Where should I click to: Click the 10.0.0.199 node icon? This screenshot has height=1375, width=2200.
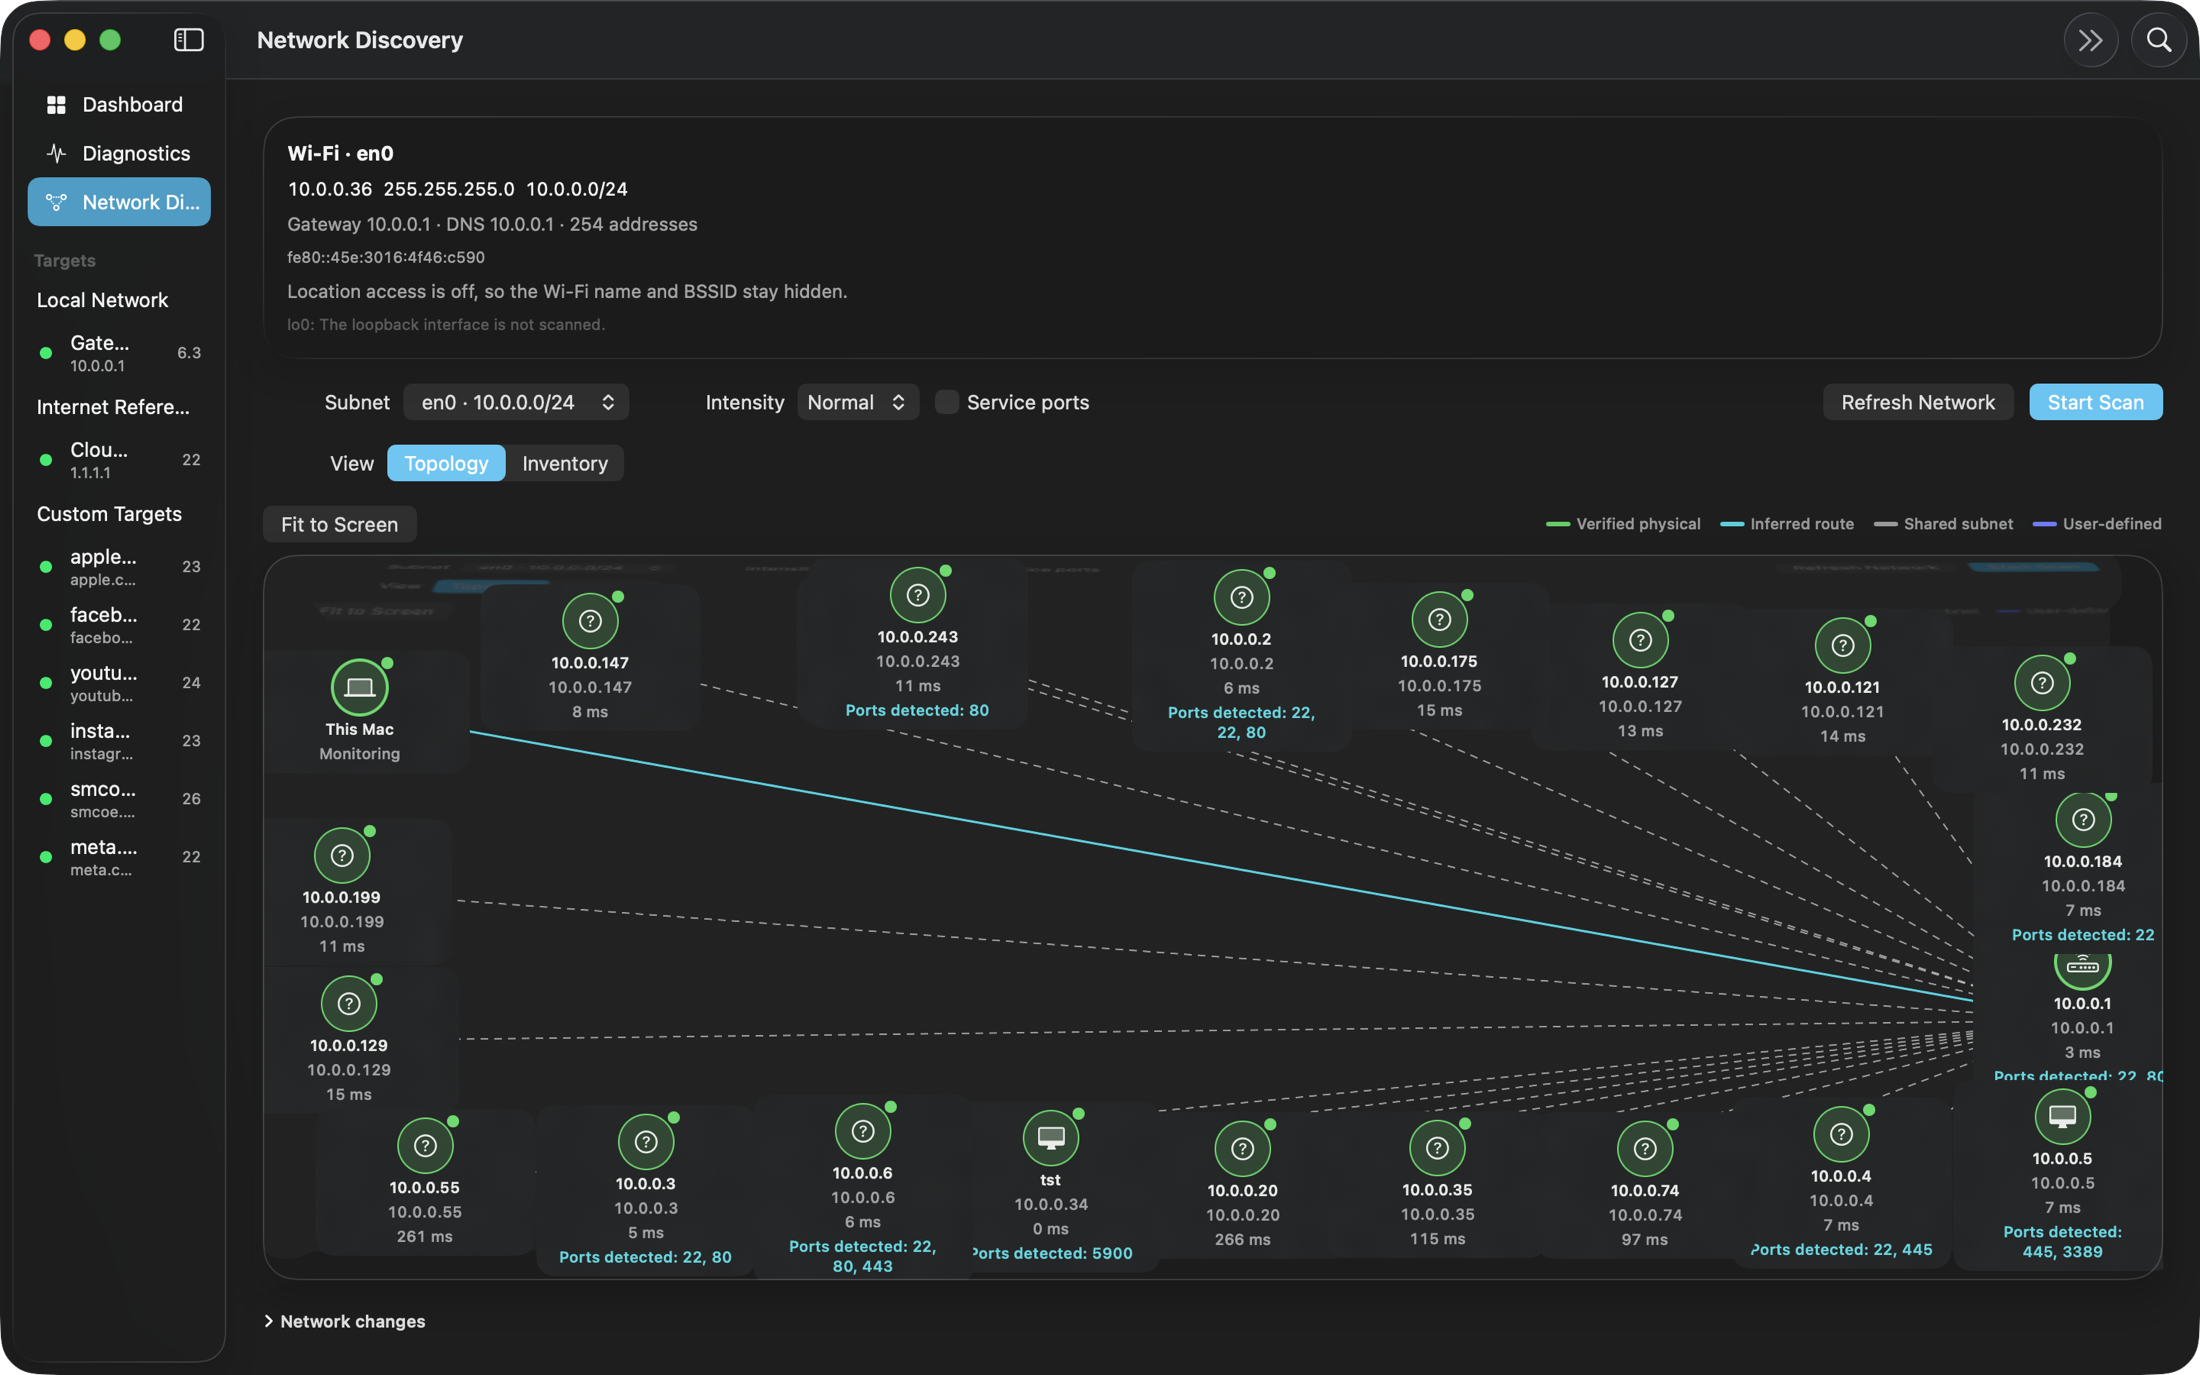342,855
